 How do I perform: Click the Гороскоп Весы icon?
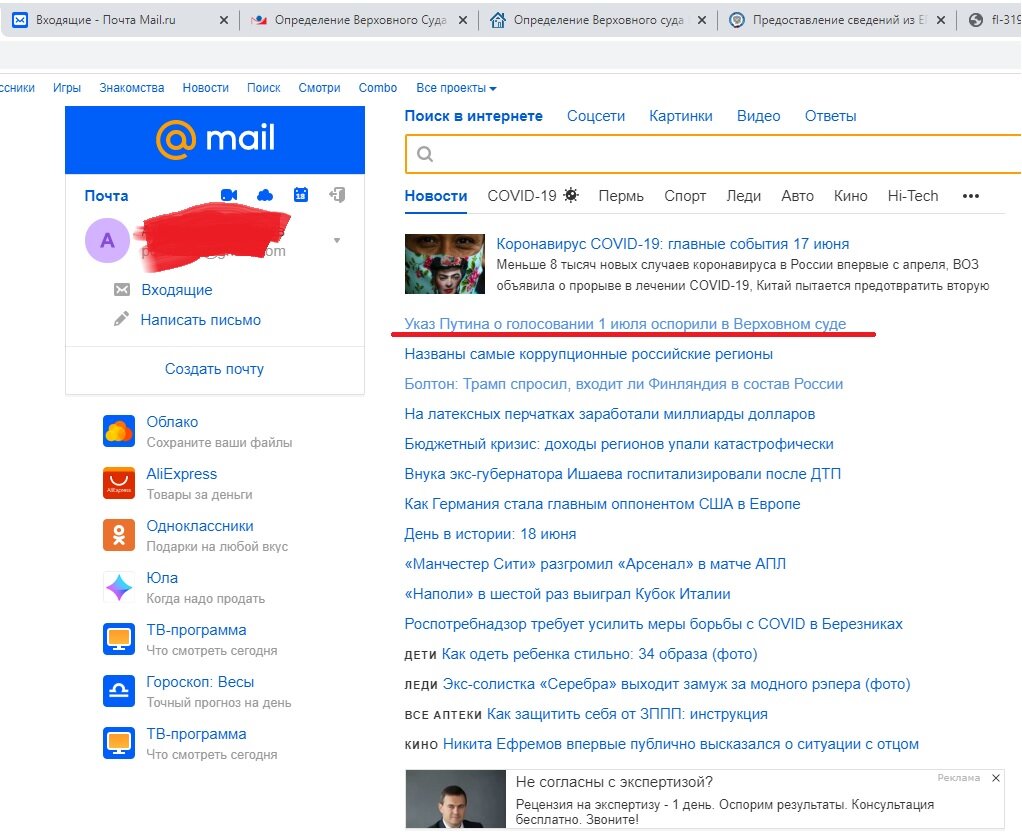pyautogui.click(x=119, y=691)
